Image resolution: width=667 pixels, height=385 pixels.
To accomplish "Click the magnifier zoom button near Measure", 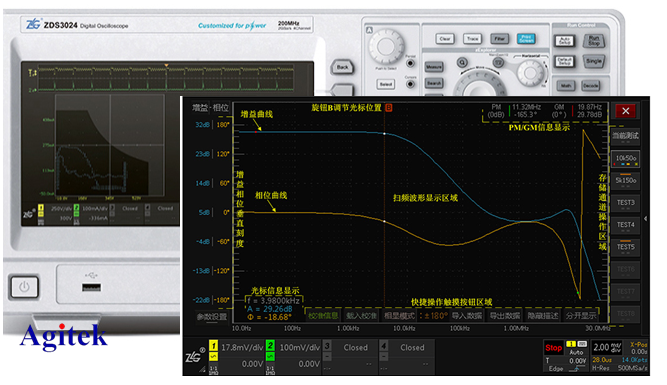I will point(462,63).
